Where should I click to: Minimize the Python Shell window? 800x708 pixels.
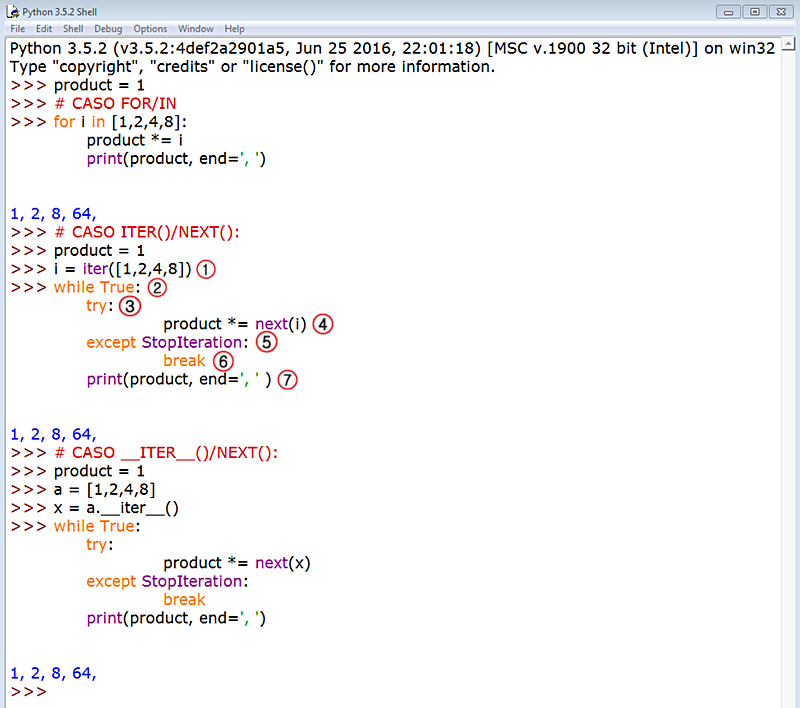click(728, 12)
